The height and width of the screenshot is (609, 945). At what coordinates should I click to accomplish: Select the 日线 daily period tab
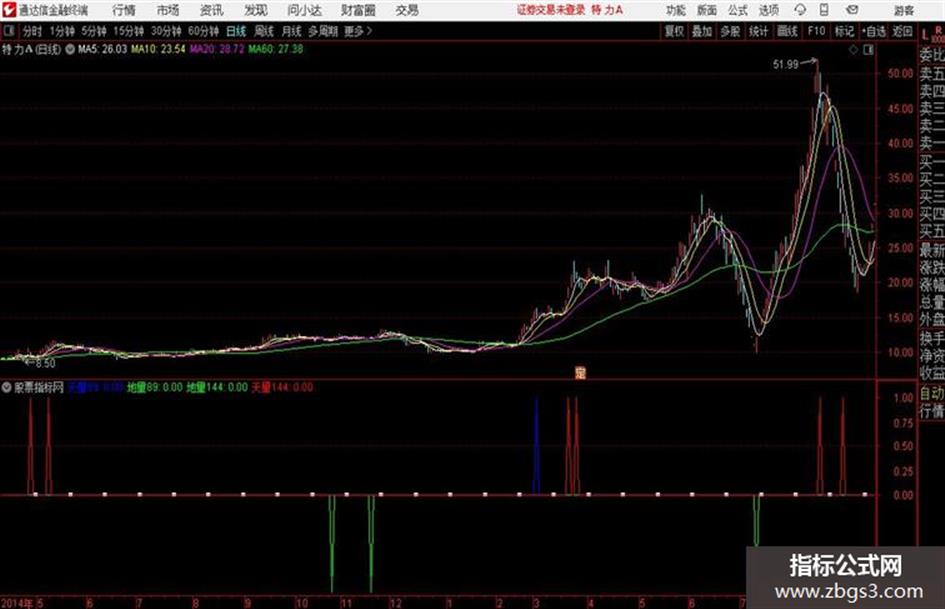click(236, 31)
